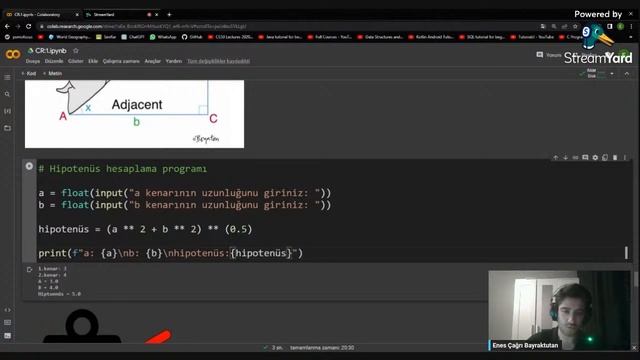The width and height of the screenshot is (640, 360).
Task: Open the Çalışma zamanı menu
Action: tap(121, 61)
